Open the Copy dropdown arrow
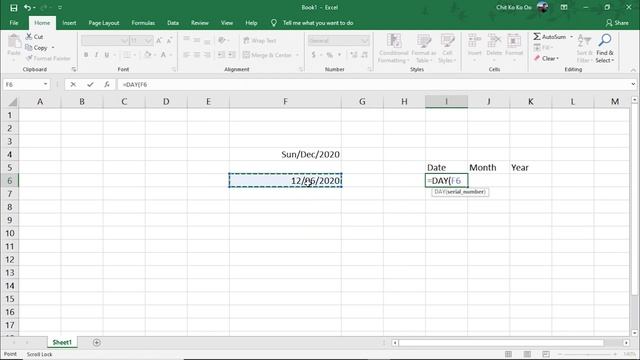640x360 pixels. click(x=53, y=48)
